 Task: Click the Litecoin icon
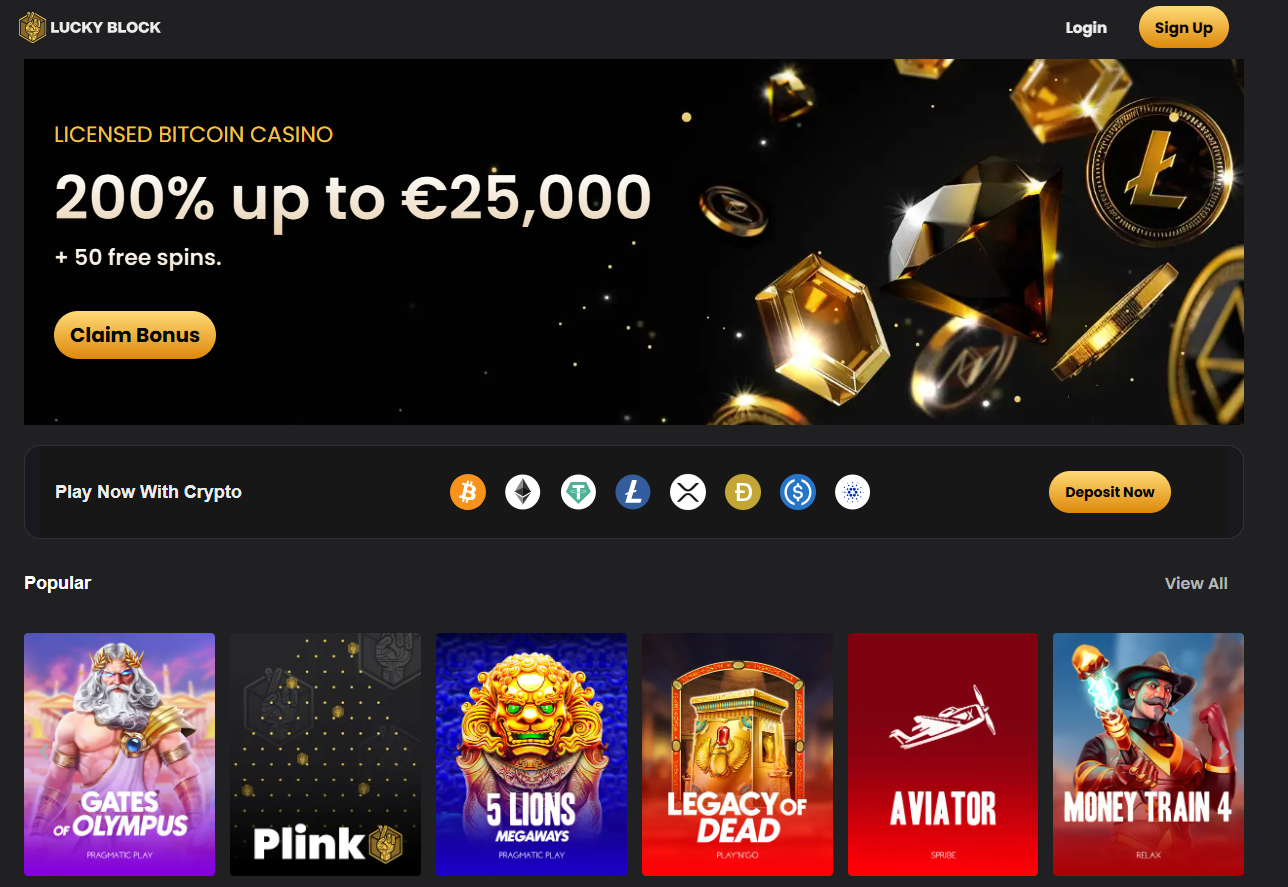[x=633, y=492]
